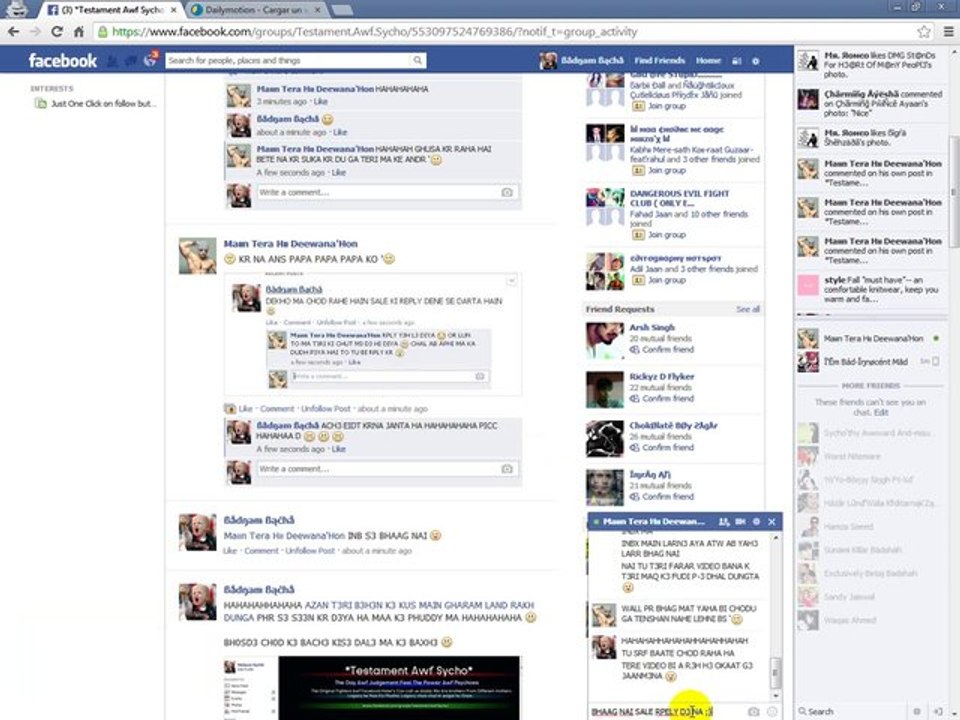Viewport: 960px width, 720px height.
Task: Click the search magnifier icon
Action: point(417,60)
